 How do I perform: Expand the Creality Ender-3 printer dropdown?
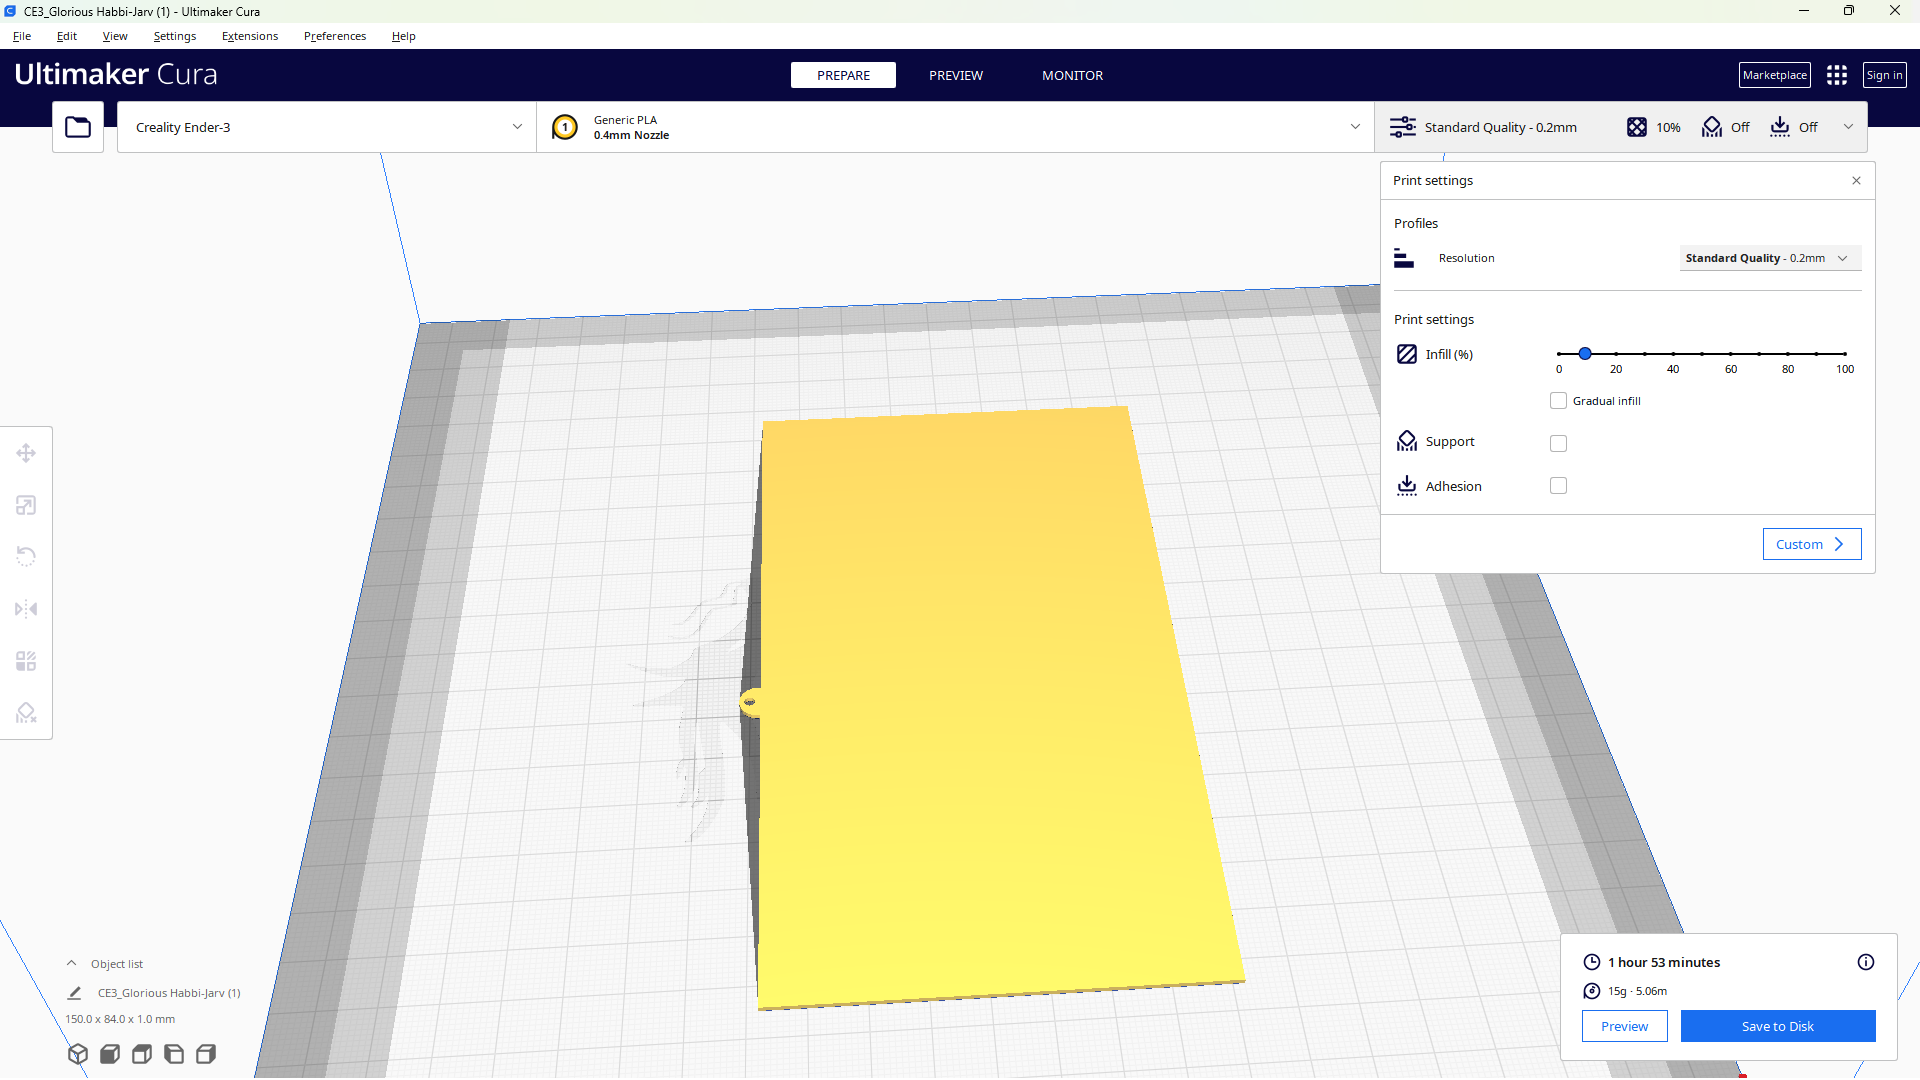click(327, 127)
